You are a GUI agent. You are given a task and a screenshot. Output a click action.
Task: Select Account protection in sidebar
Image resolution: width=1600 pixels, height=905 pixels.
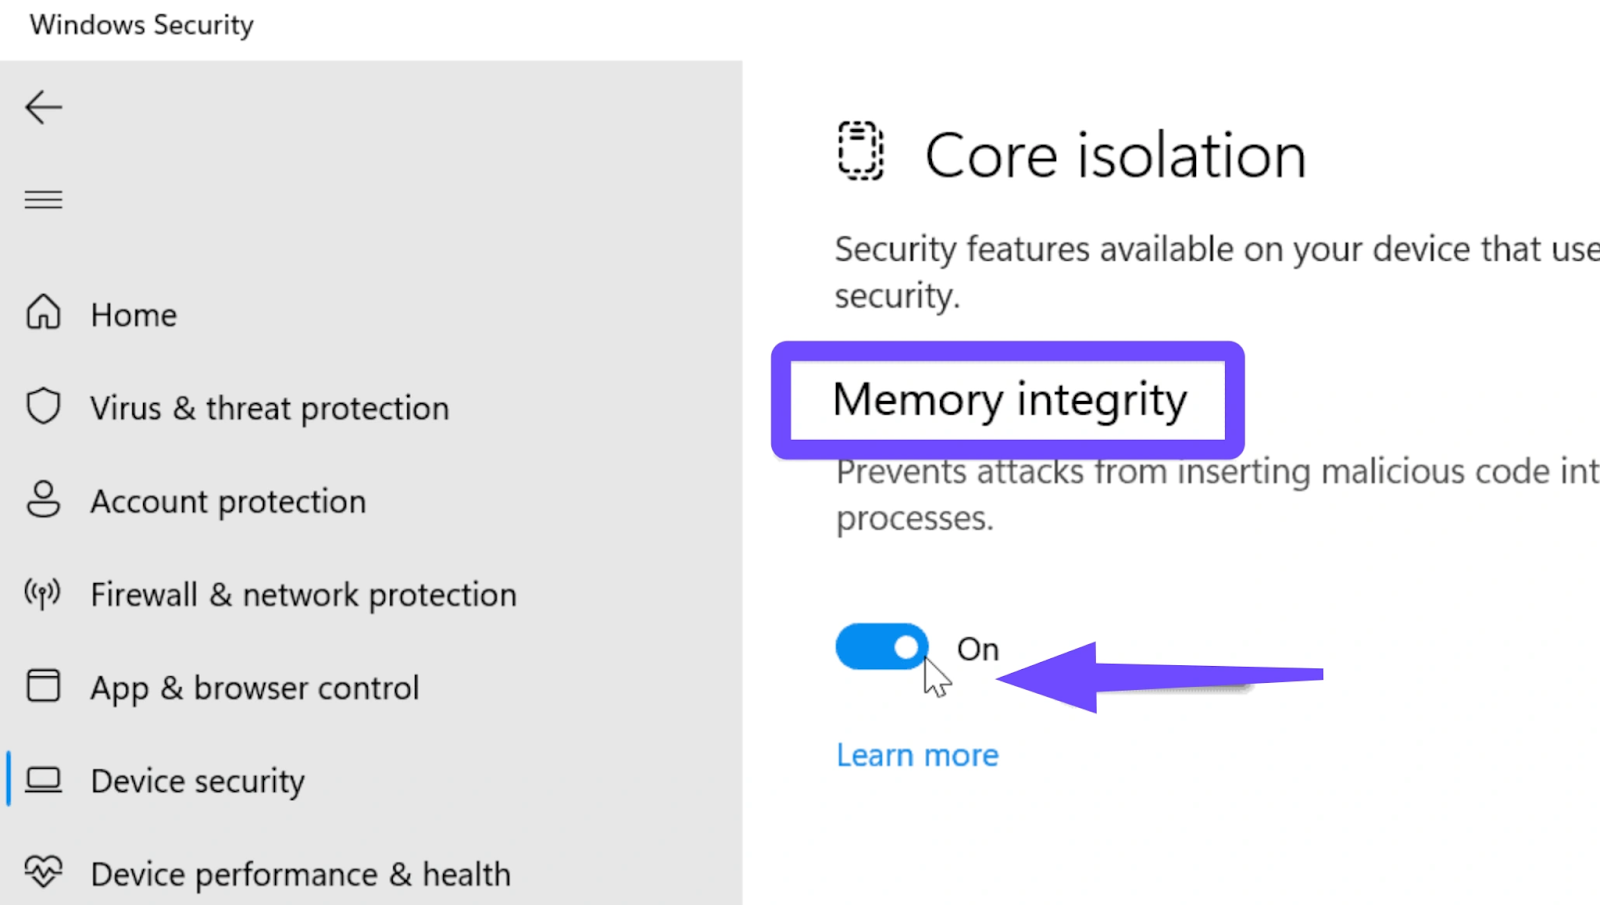tap(228, 501)
